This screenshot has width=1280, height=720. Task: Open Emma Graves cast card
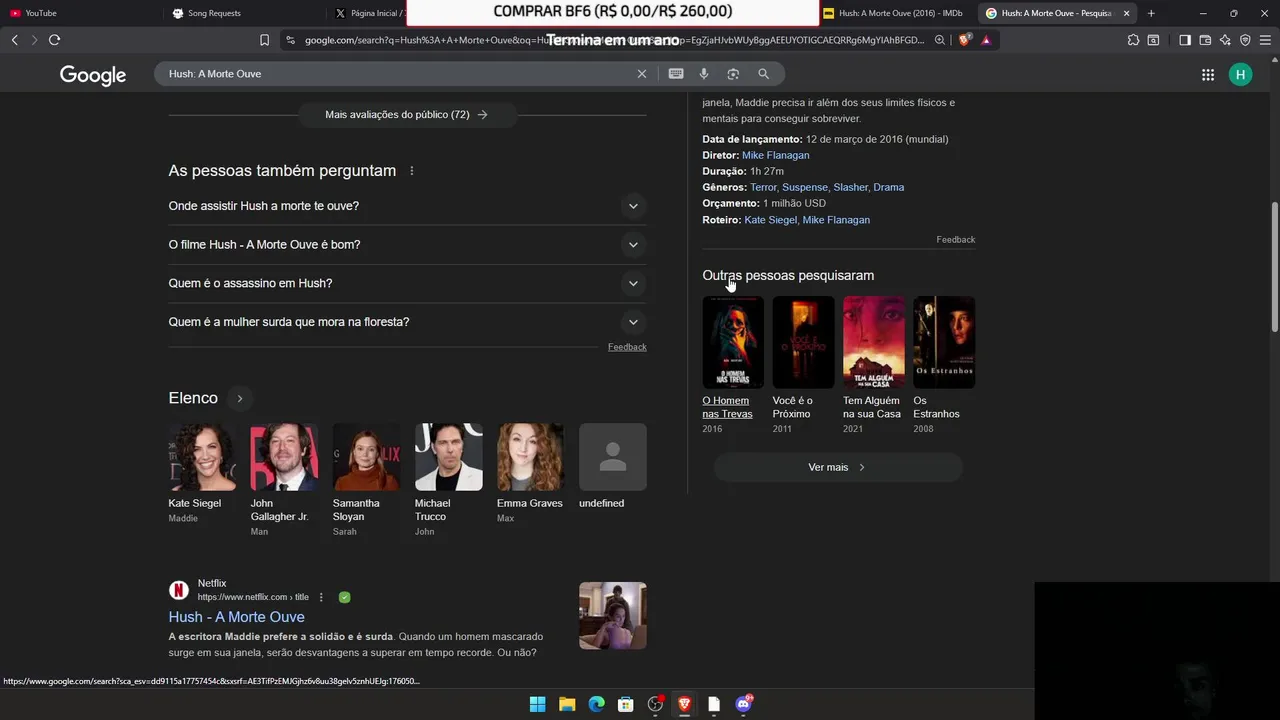coord(530,474)
